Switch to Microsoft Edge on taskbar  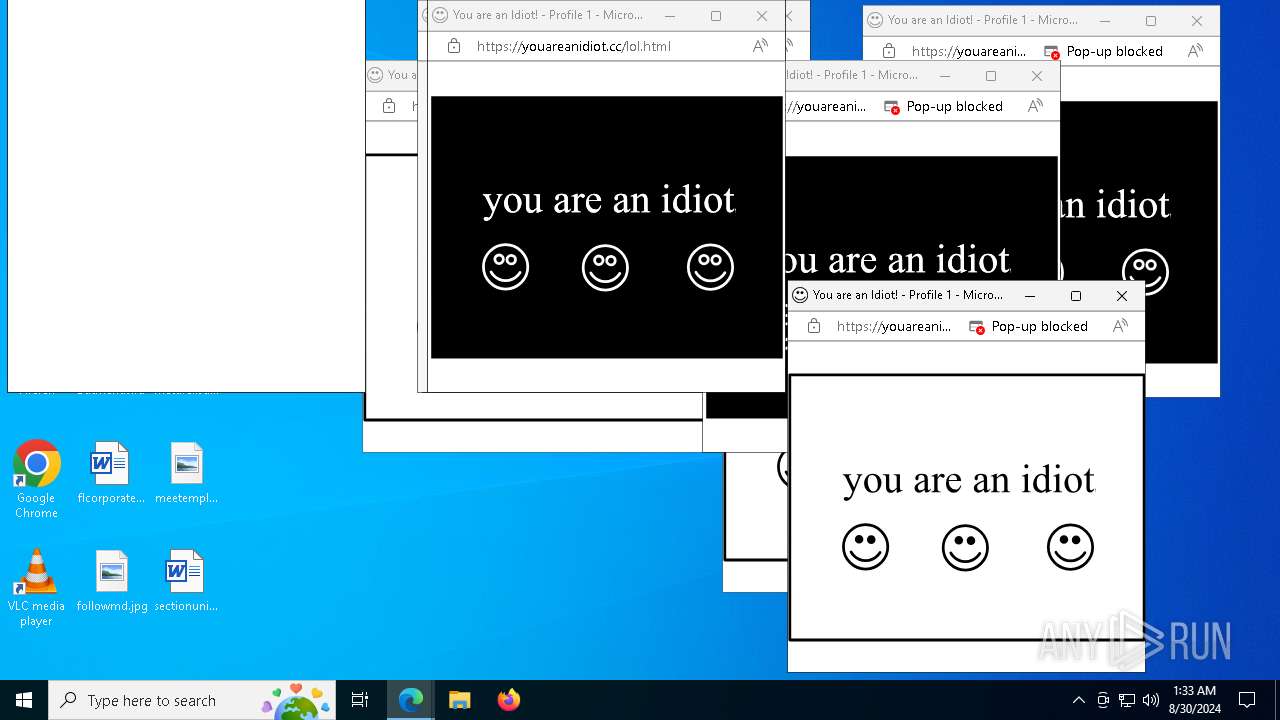click(411, 700)
